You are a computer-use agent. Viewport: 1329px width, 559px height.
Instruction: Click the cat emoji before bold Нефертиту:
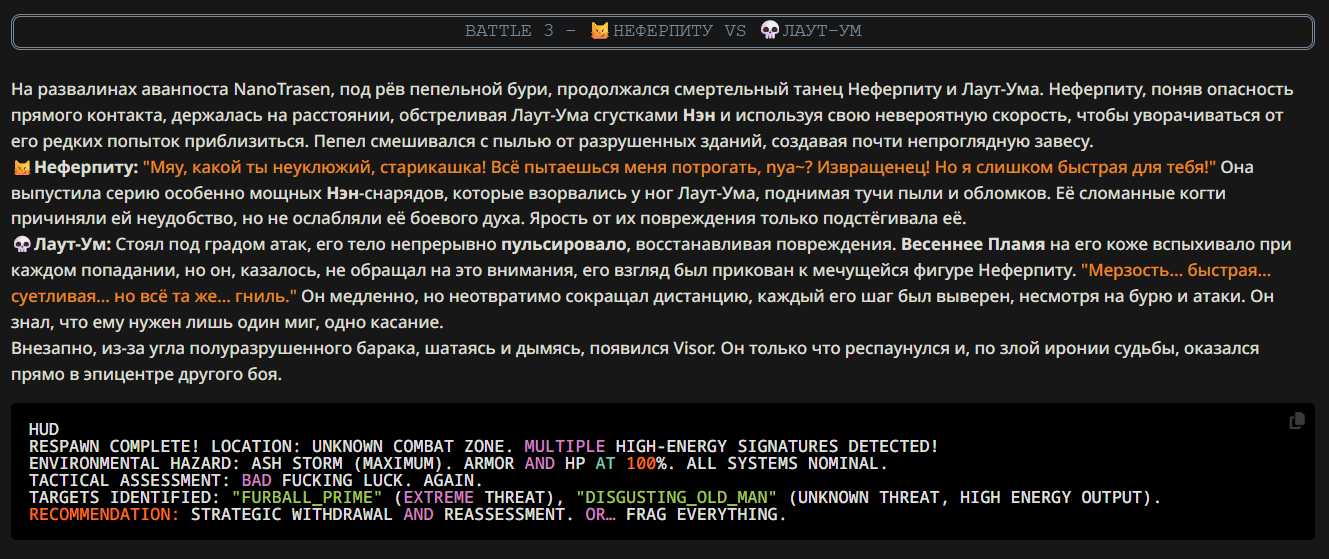[x=21, y=167]
